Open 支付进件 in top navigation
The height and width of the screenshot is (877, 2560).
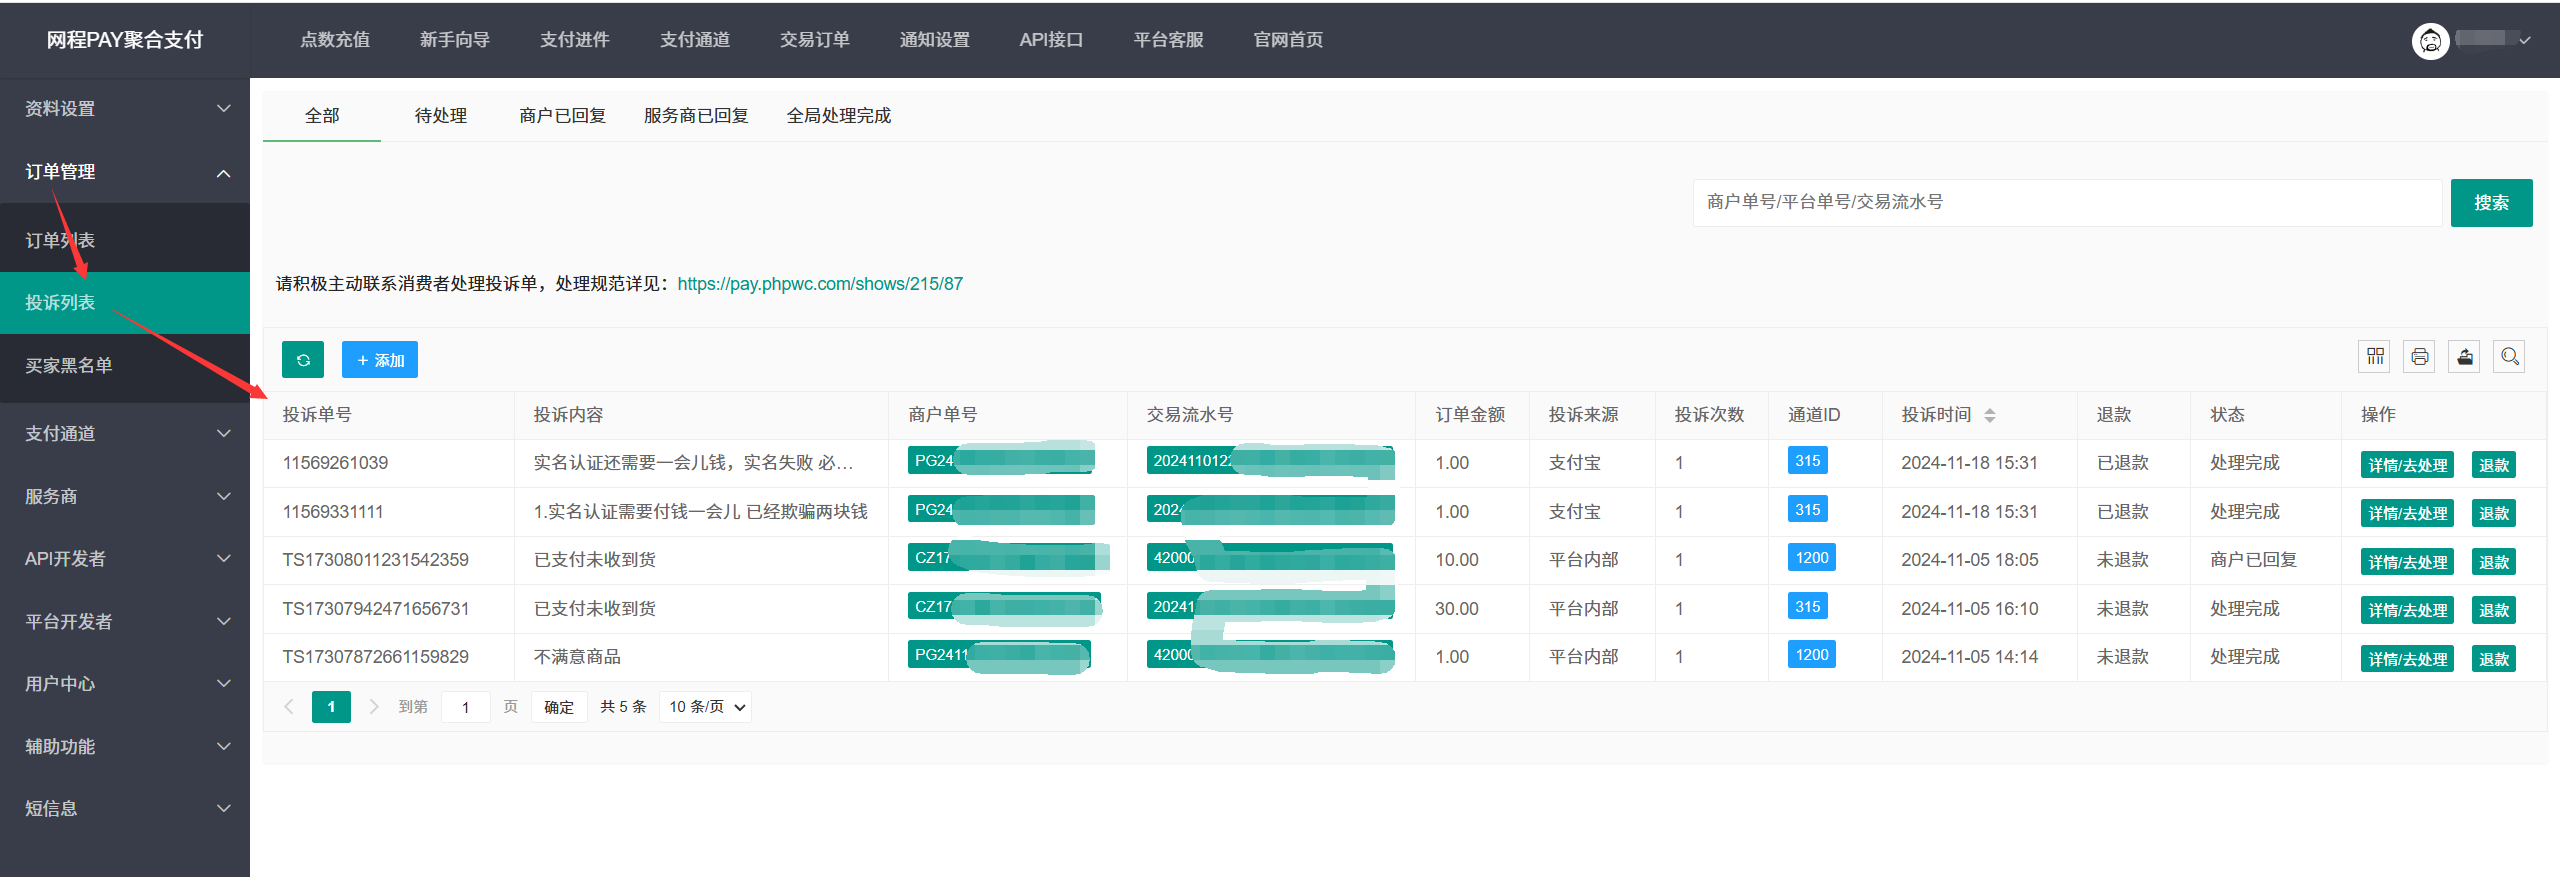tap(575, 40)
